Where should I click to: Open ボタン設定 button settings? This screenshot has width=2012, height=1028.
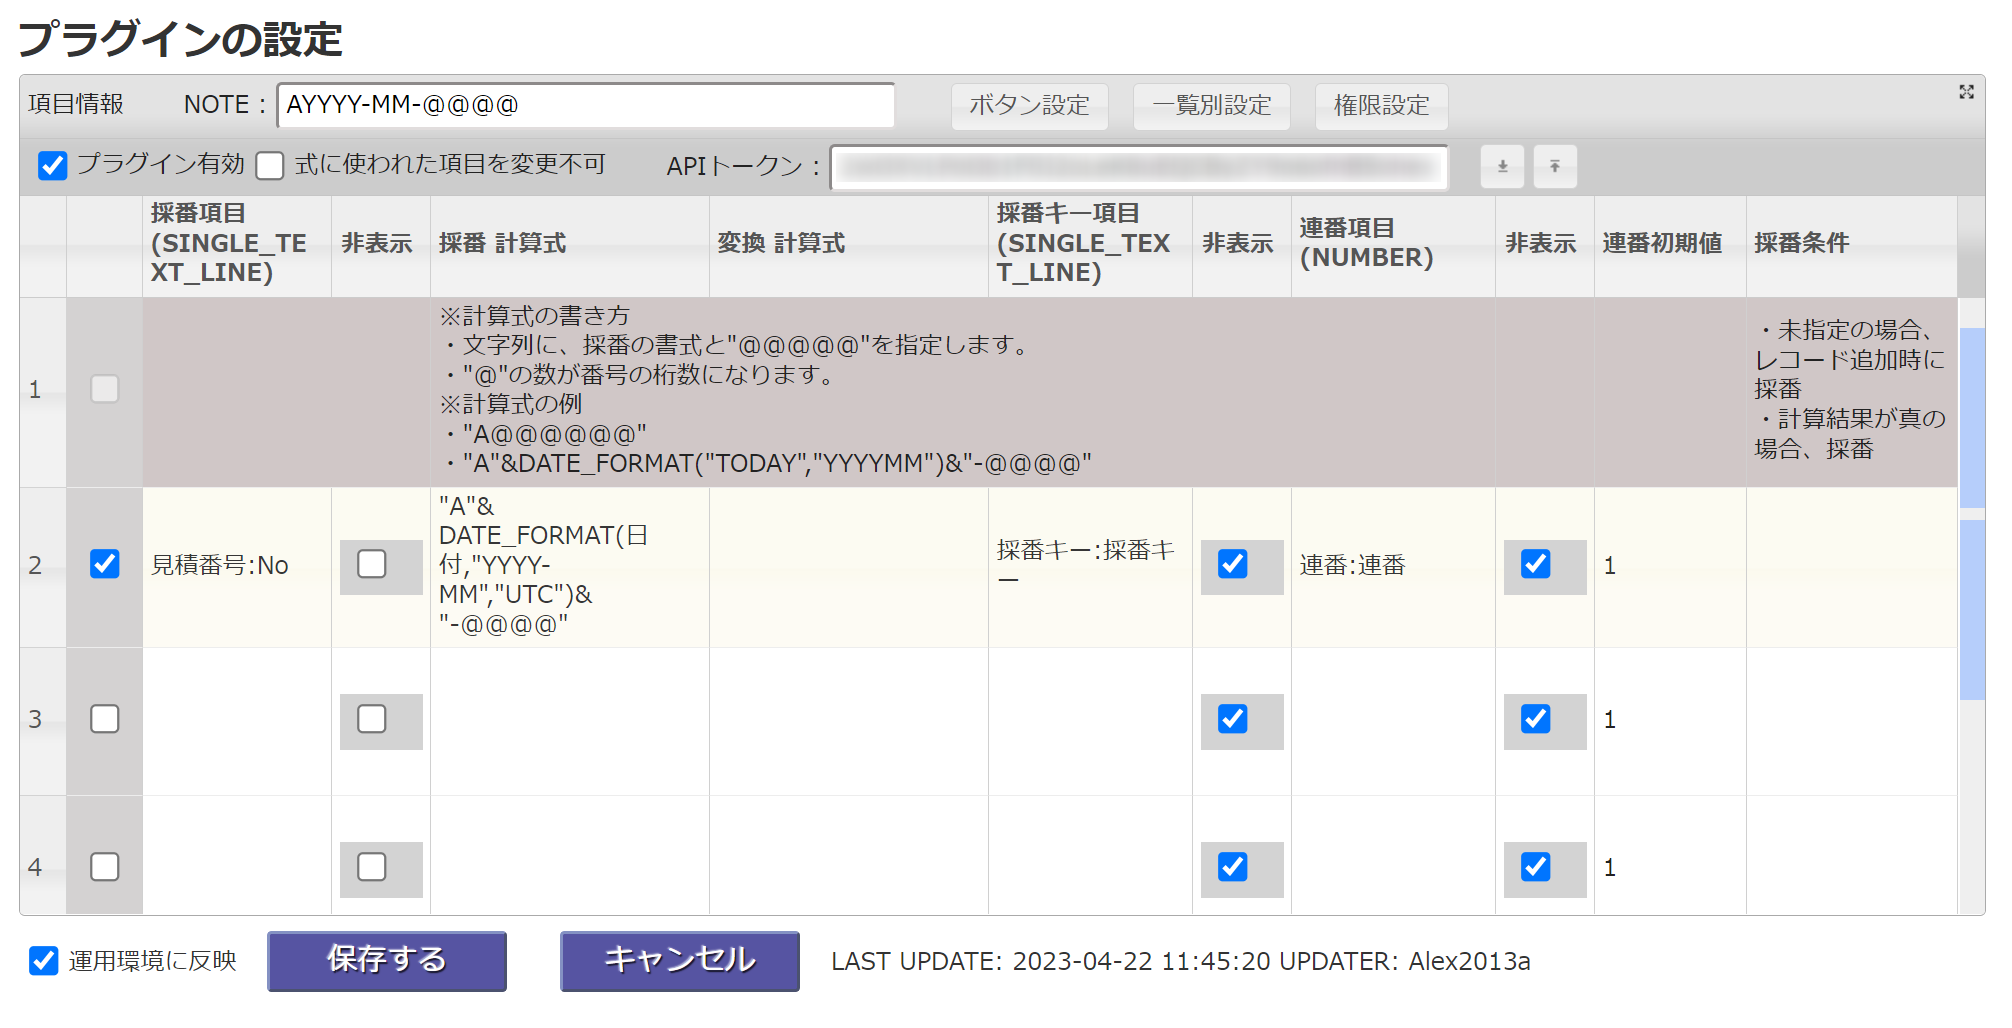pyautogui.click(x=1030, y=106)
